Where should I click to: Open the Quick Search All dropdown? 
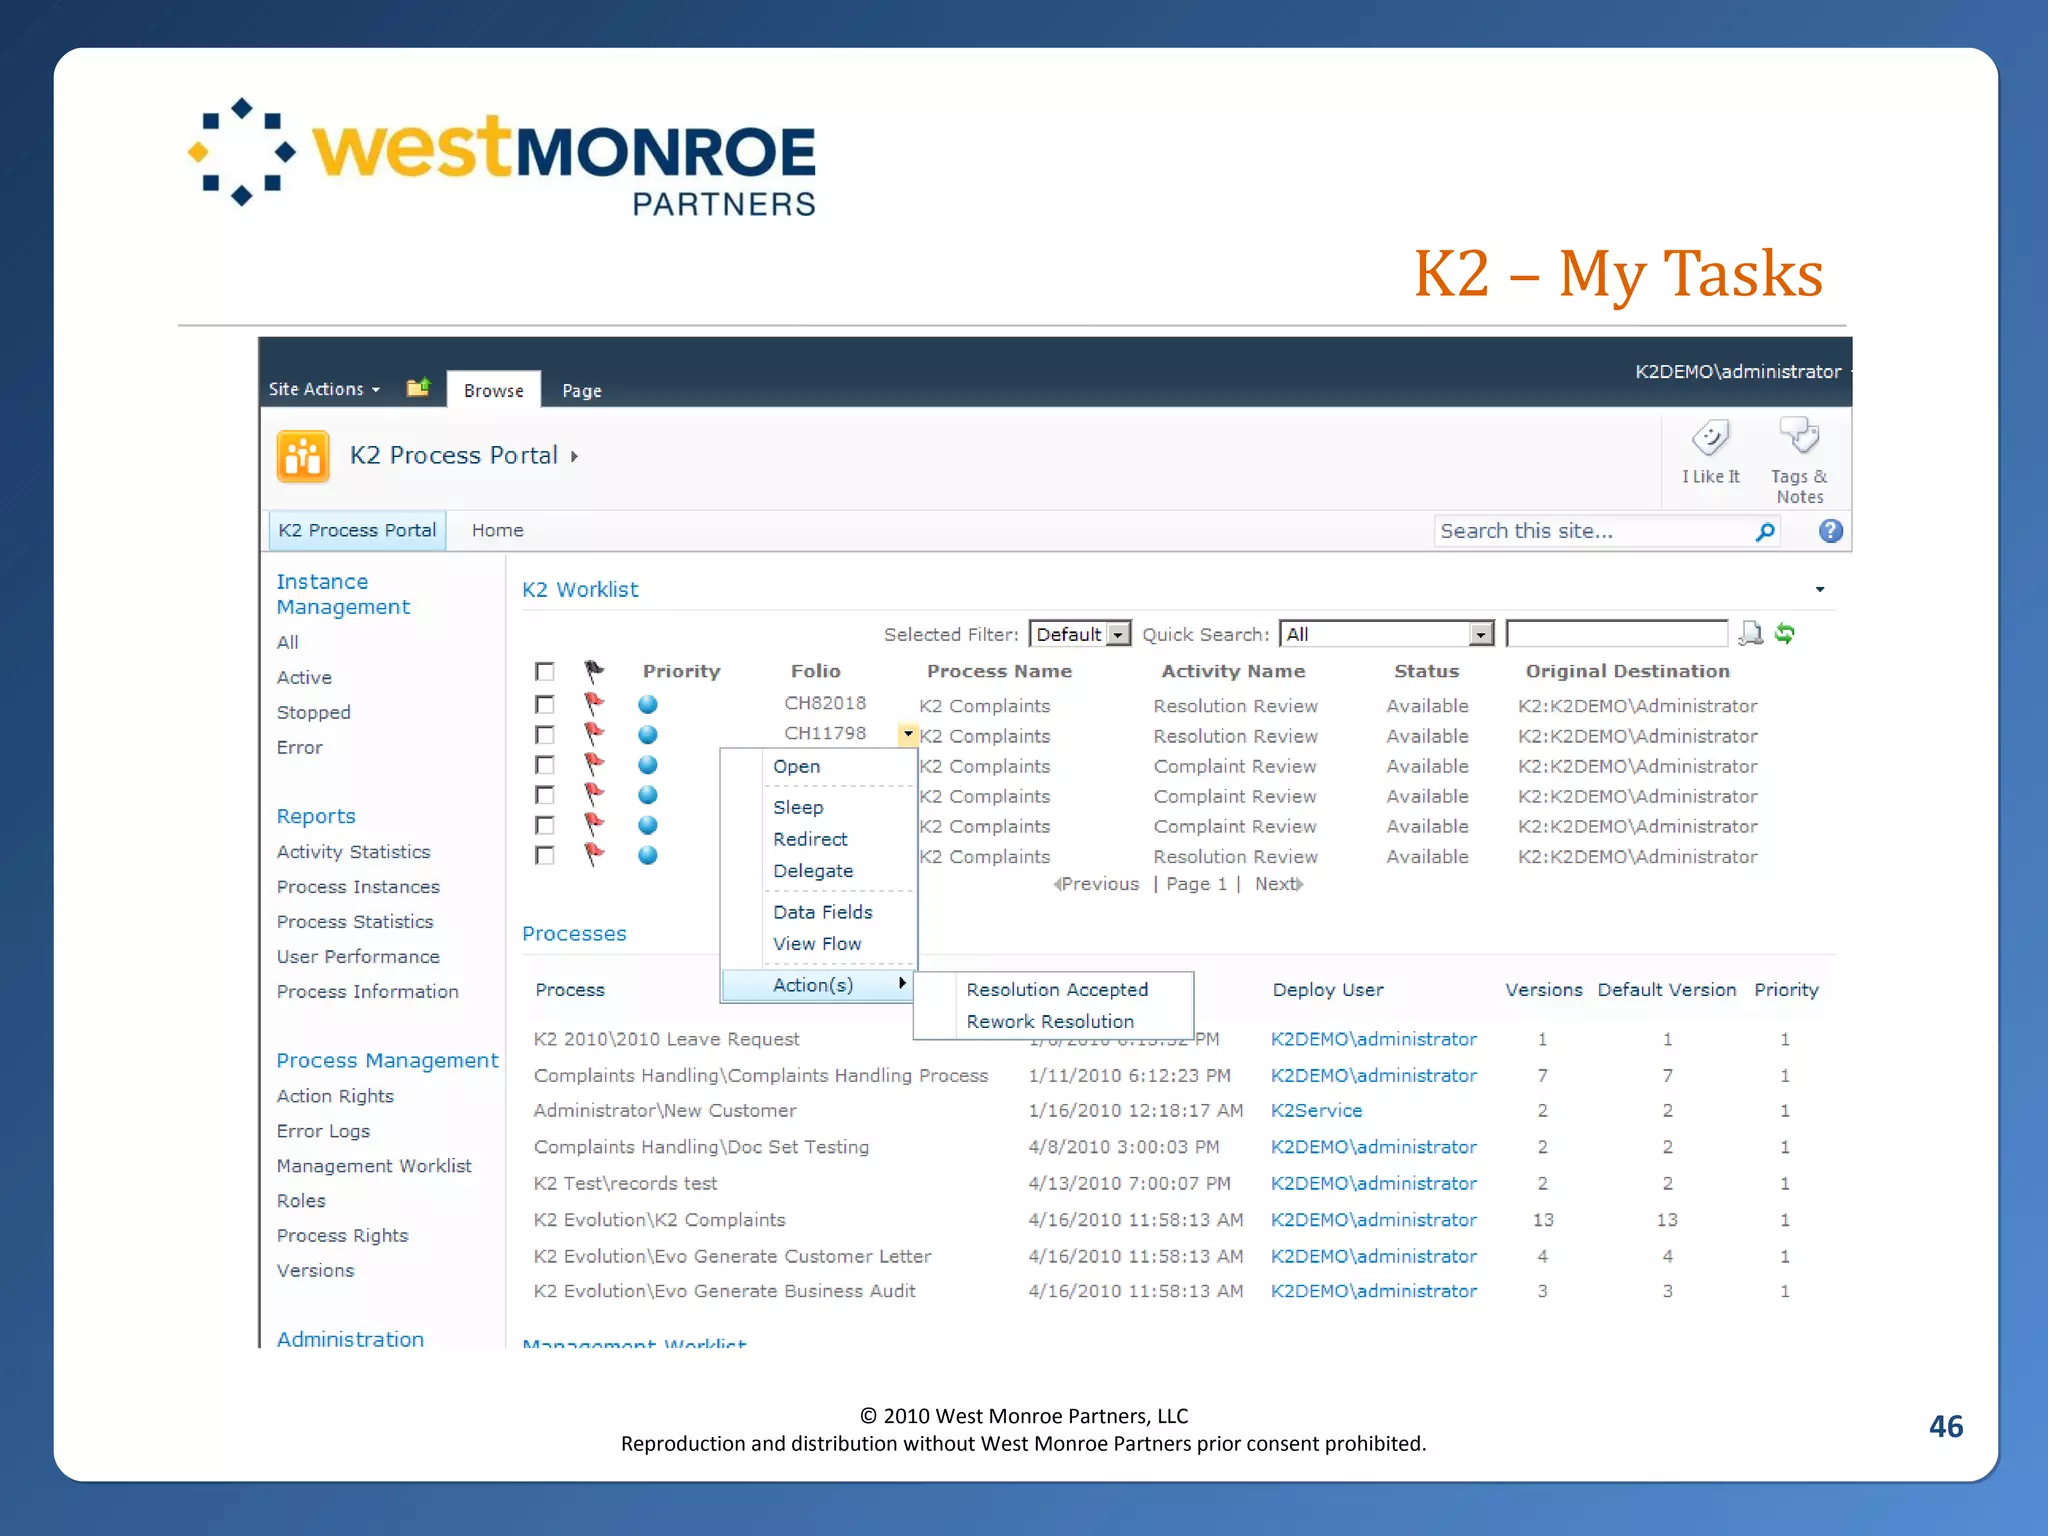point(1387,634)
